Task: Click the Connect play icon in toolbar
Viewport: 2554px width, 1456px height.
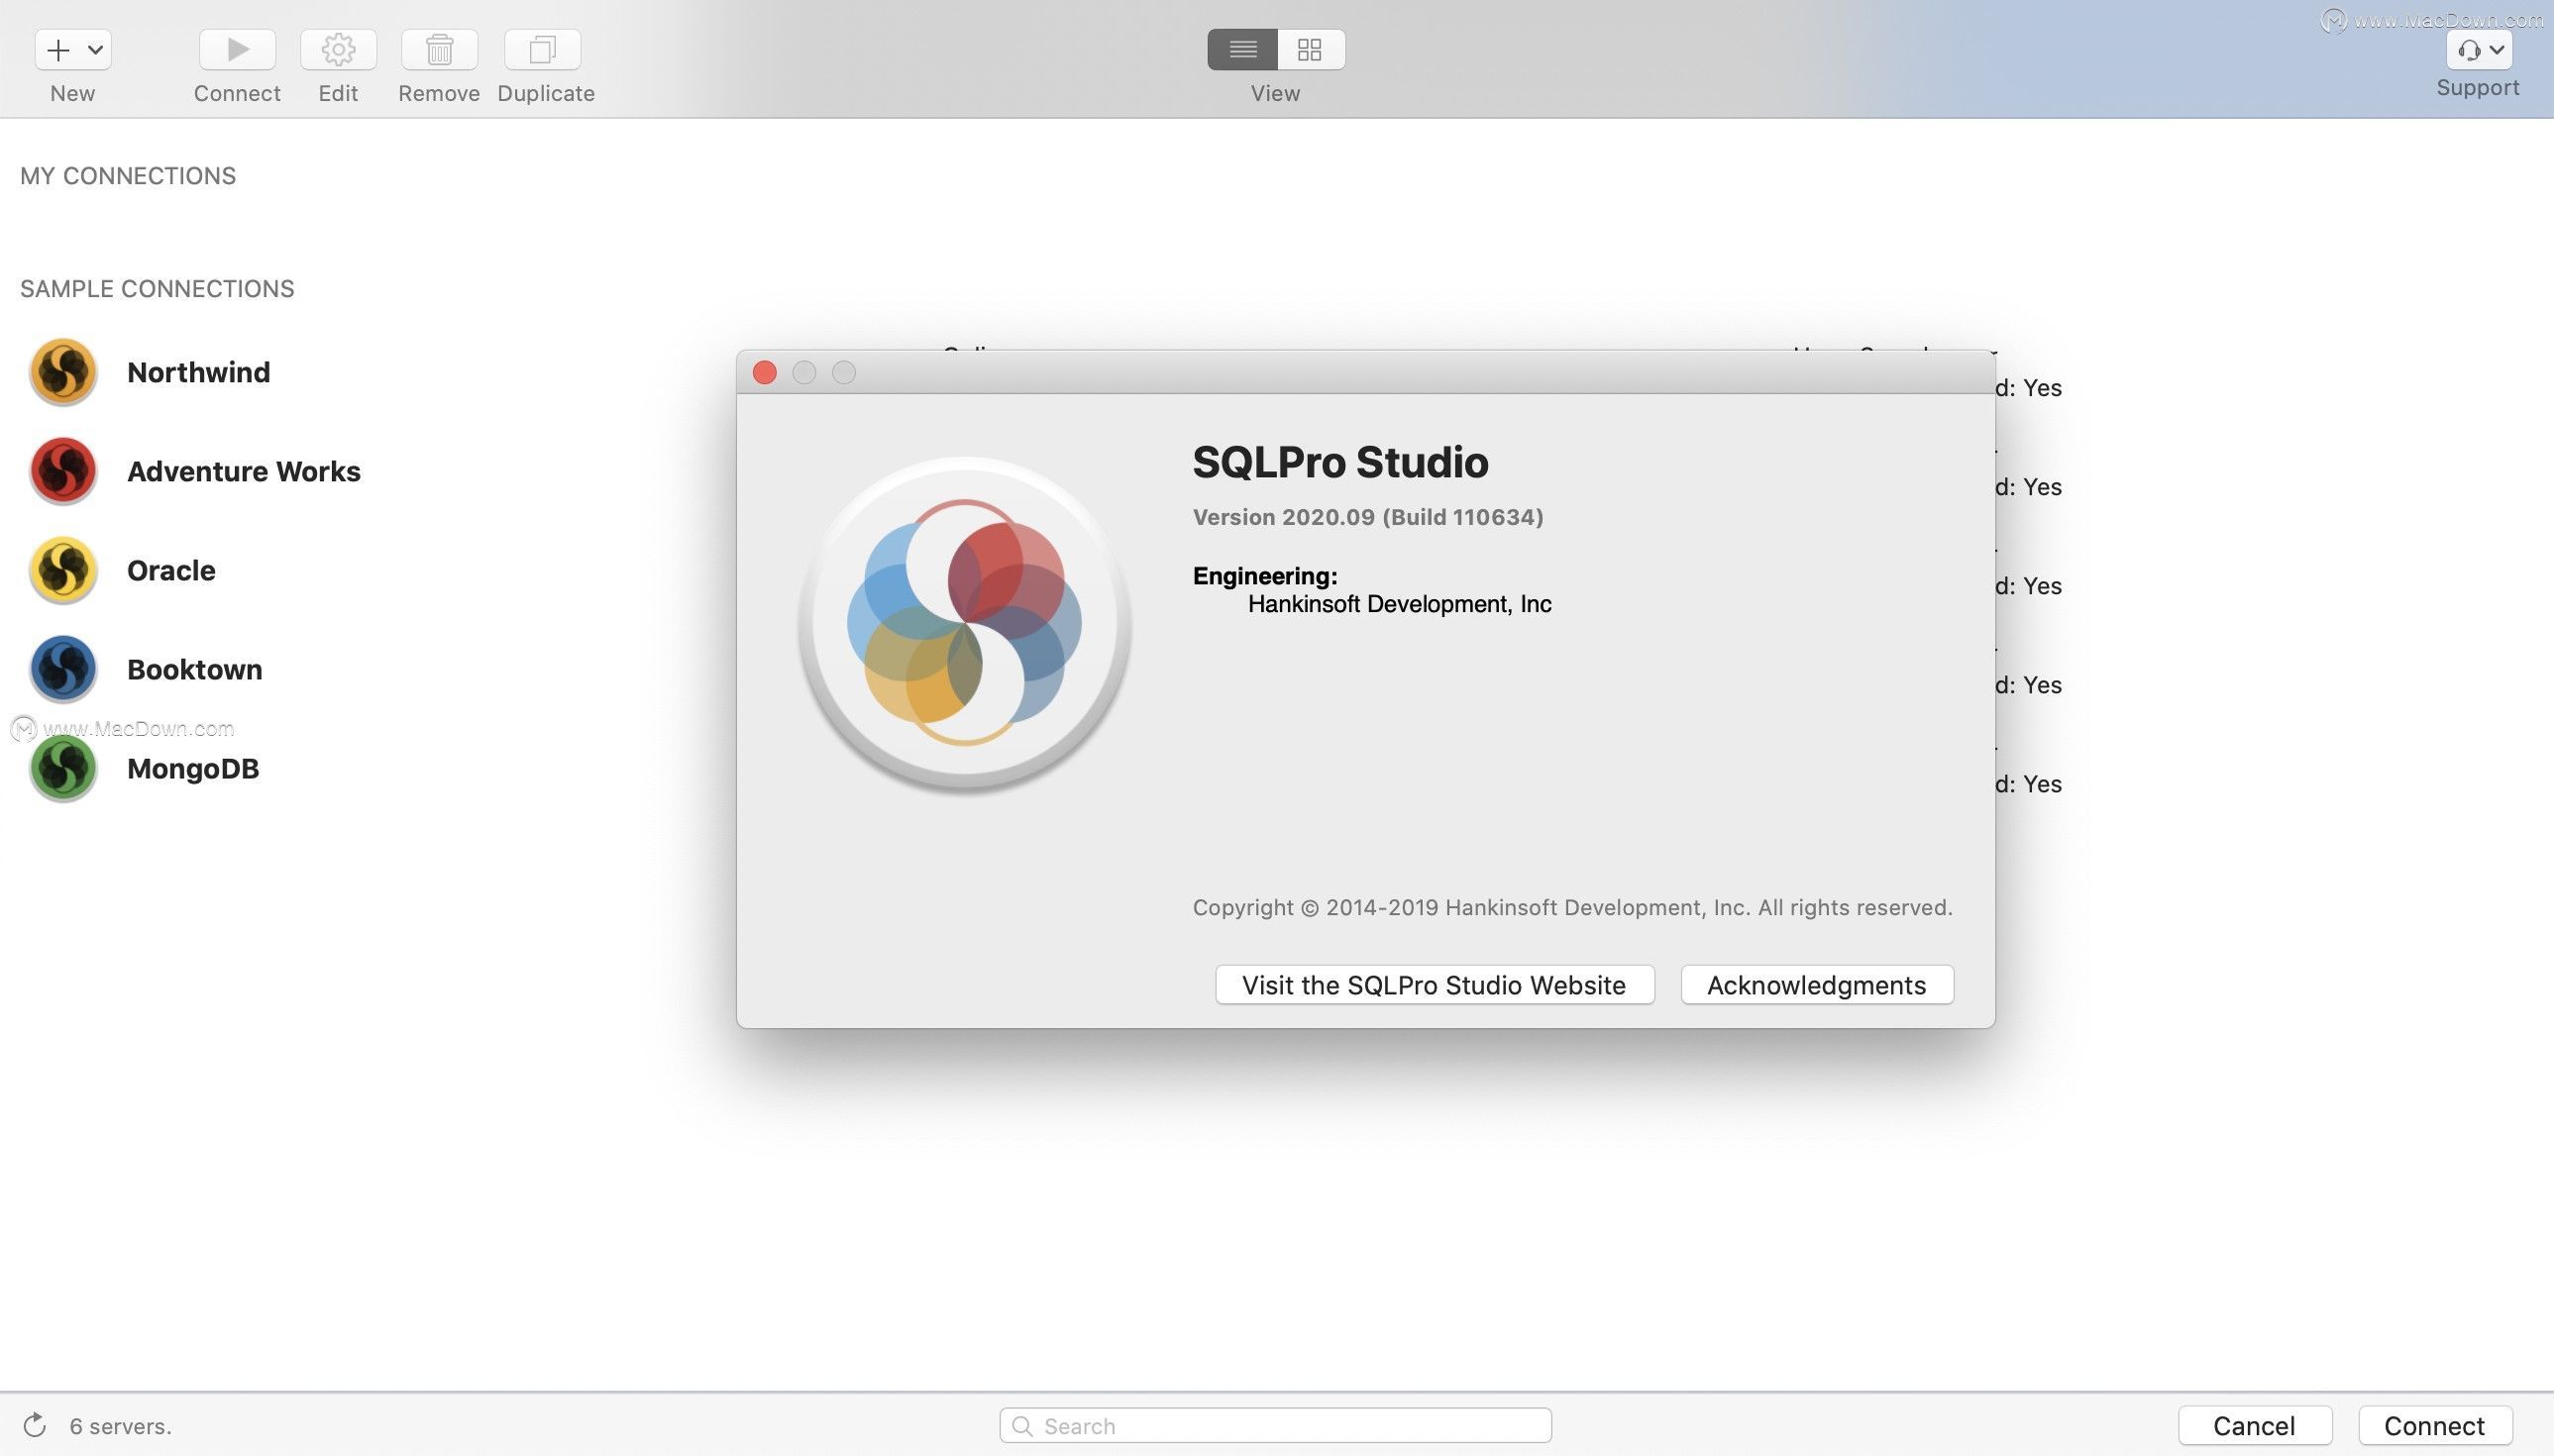Action: coord(237,49)
